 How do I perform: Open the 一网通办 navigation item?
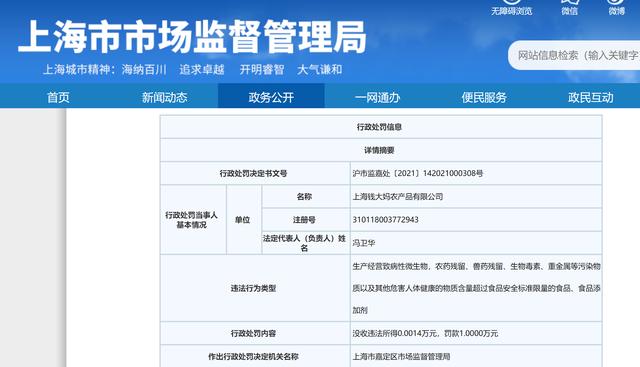click(377, 97)
